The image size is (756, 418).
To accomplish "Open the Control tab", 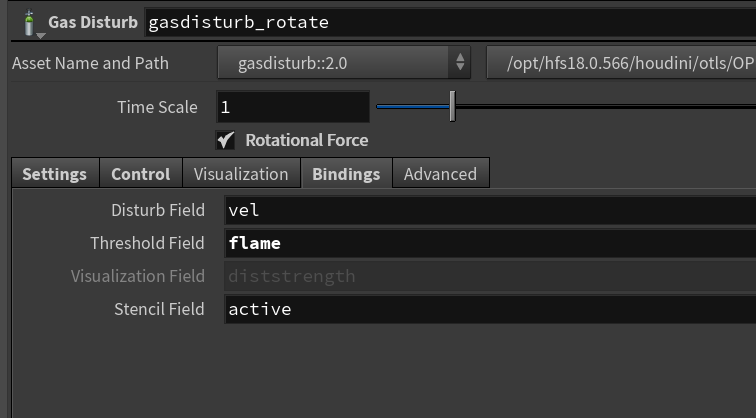I will tap(140, 174).
